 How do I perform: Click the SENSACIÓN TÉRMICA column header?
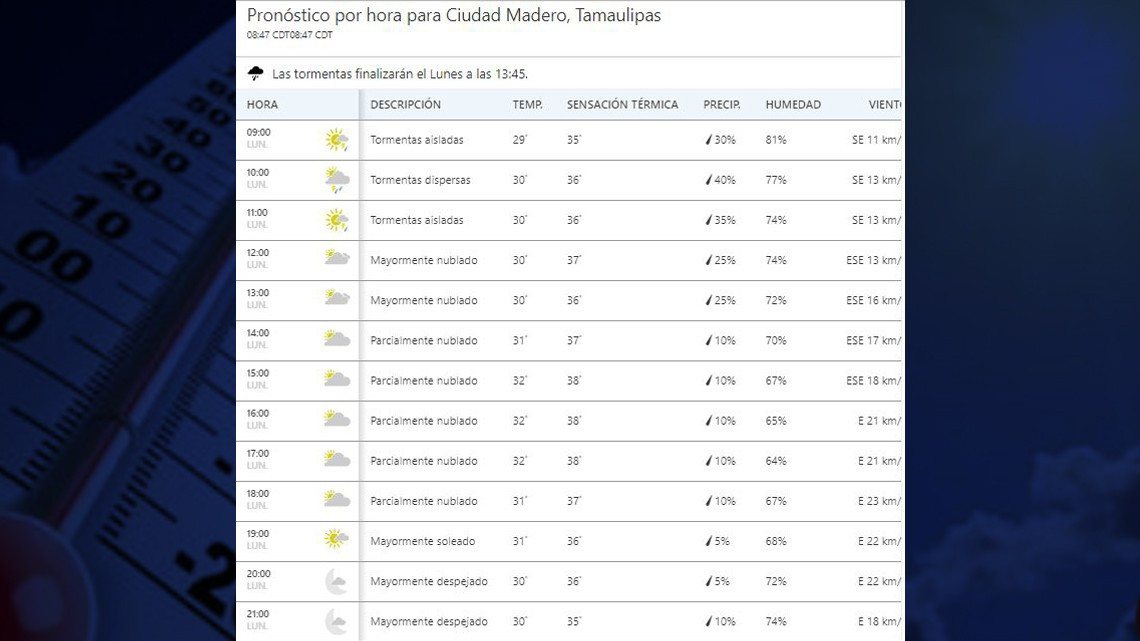pyautogui.click(x=622, y=104)
